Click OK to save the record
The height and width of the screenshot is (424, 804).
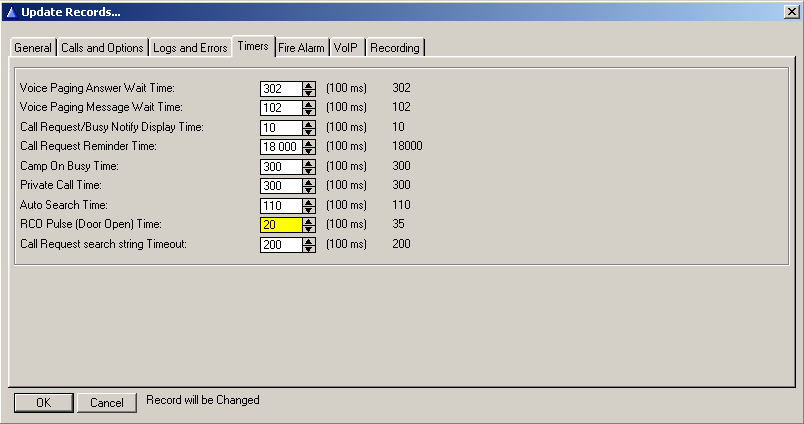[x=43, y=402]
